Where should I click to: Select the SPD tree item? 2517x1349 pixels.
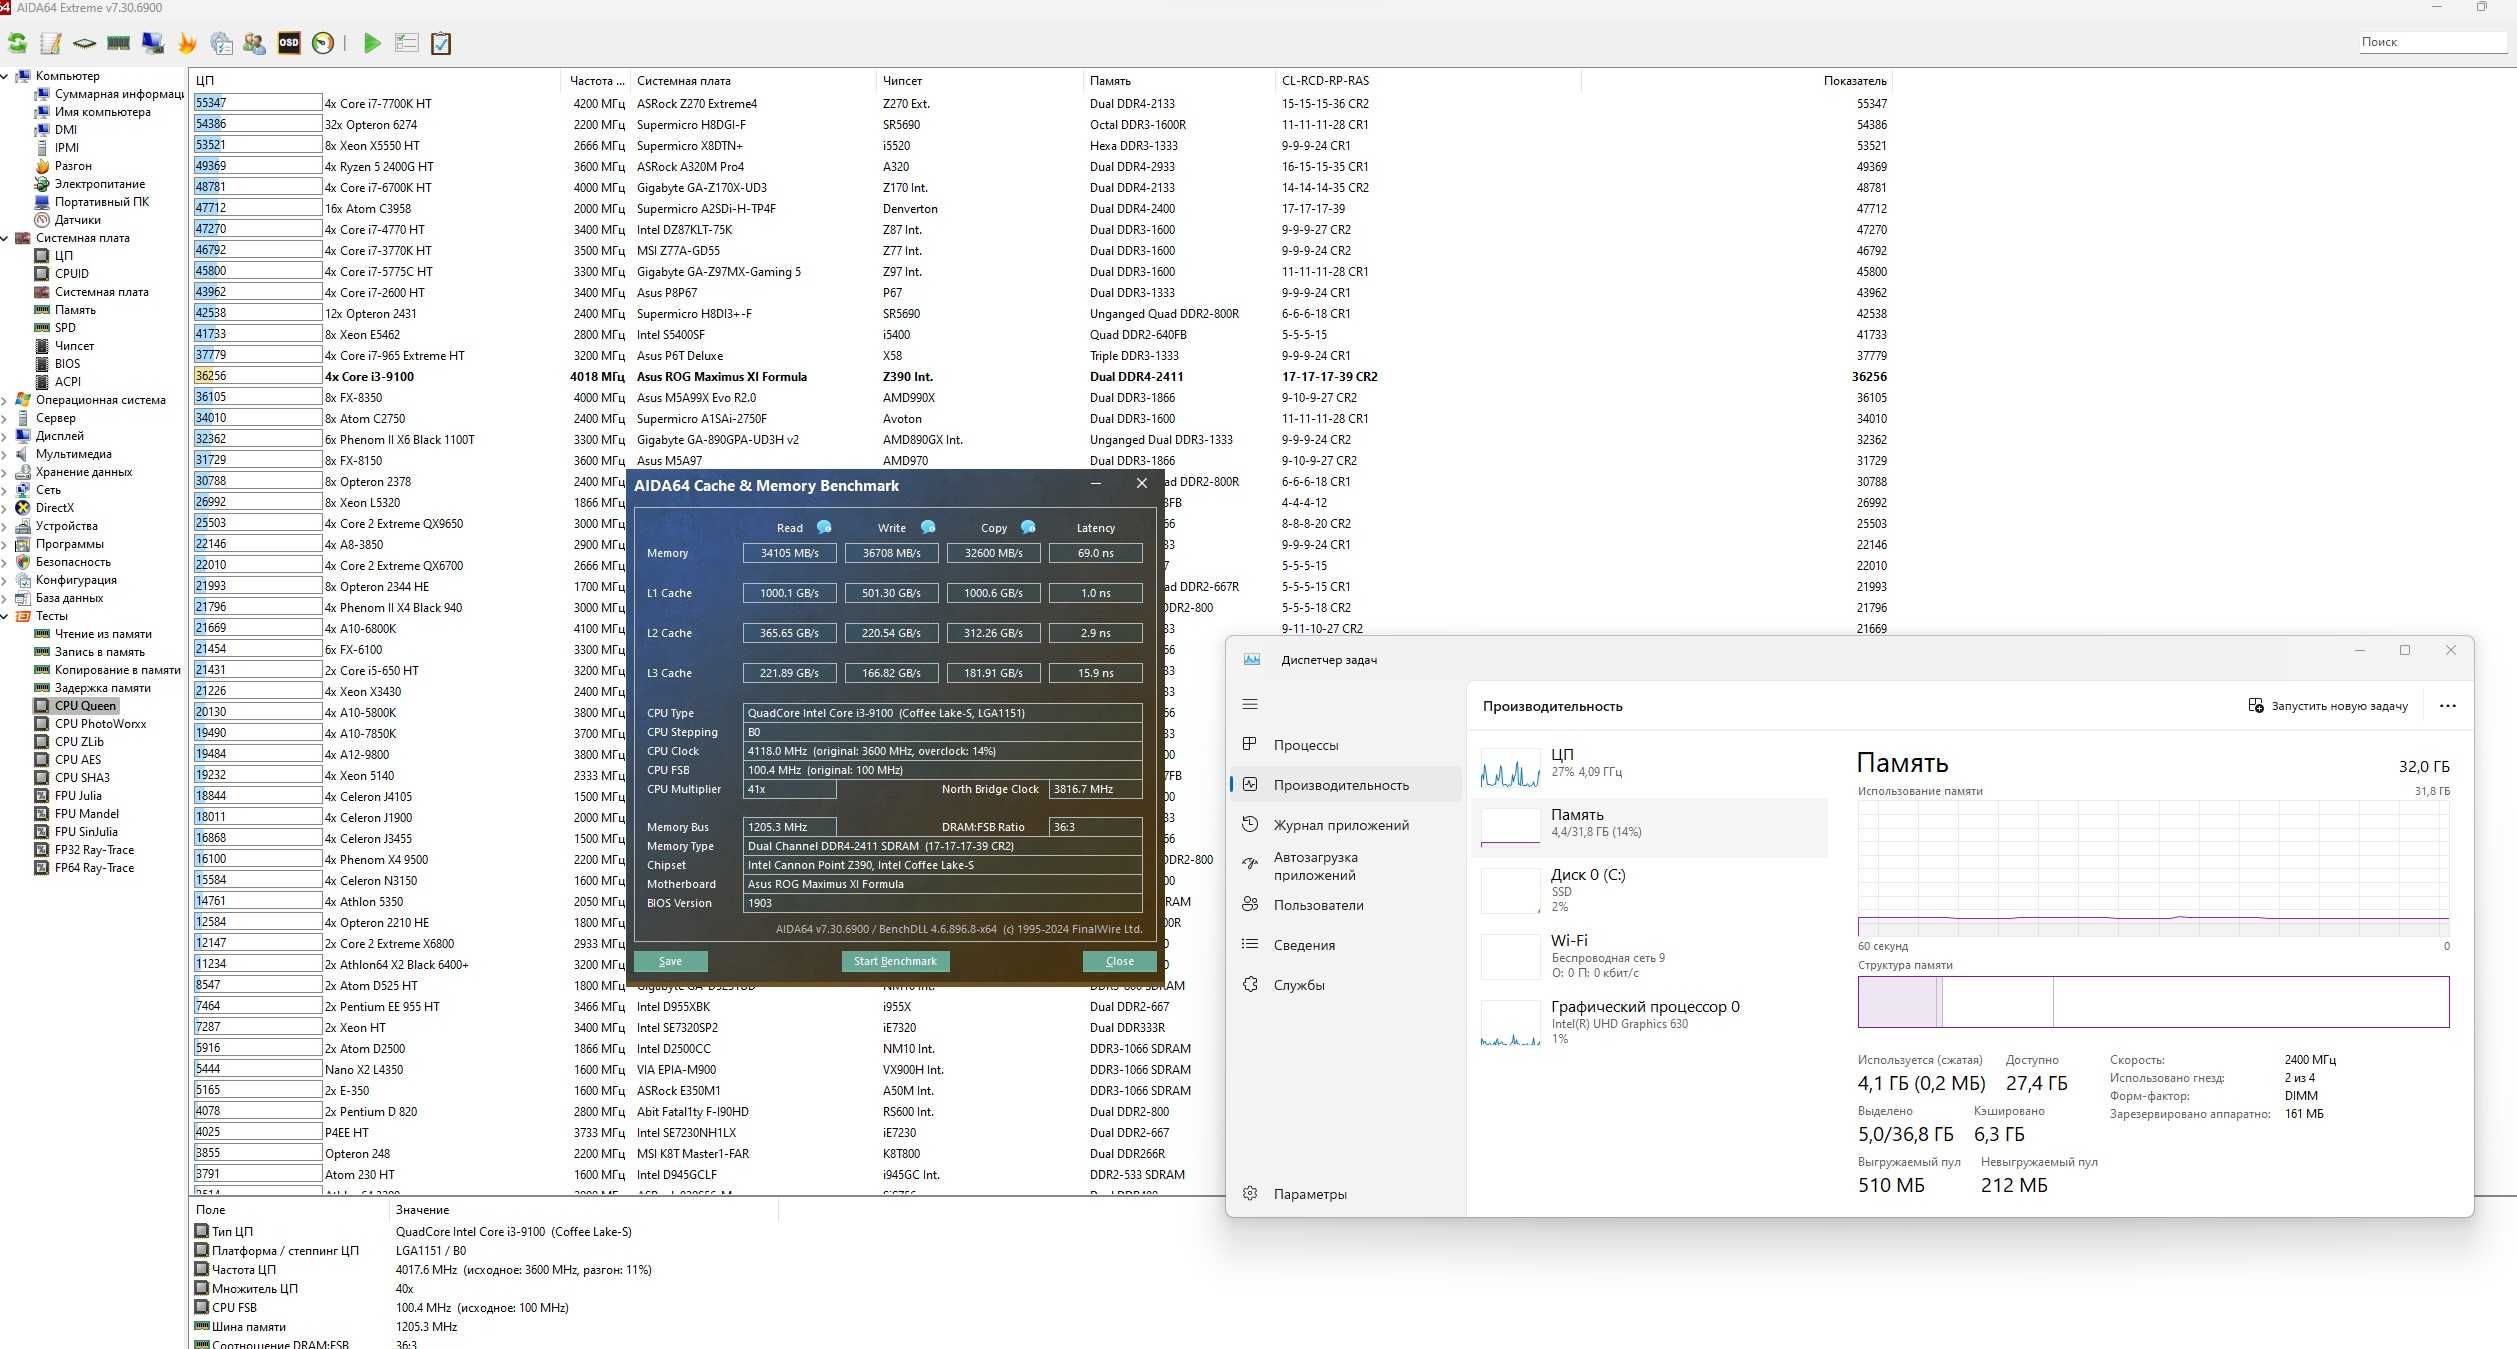pos(56,328)
